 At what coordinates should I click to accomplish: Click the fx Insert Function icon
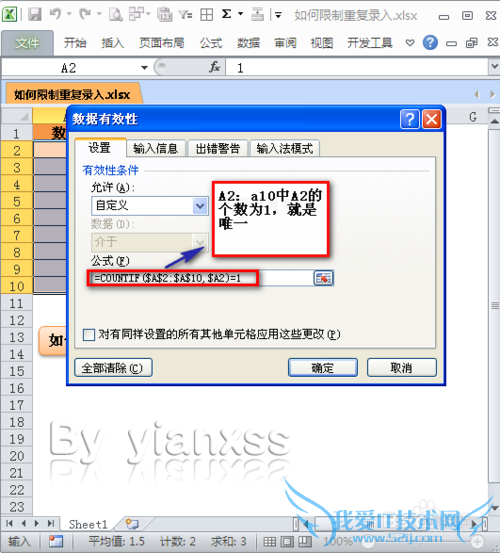214,67
